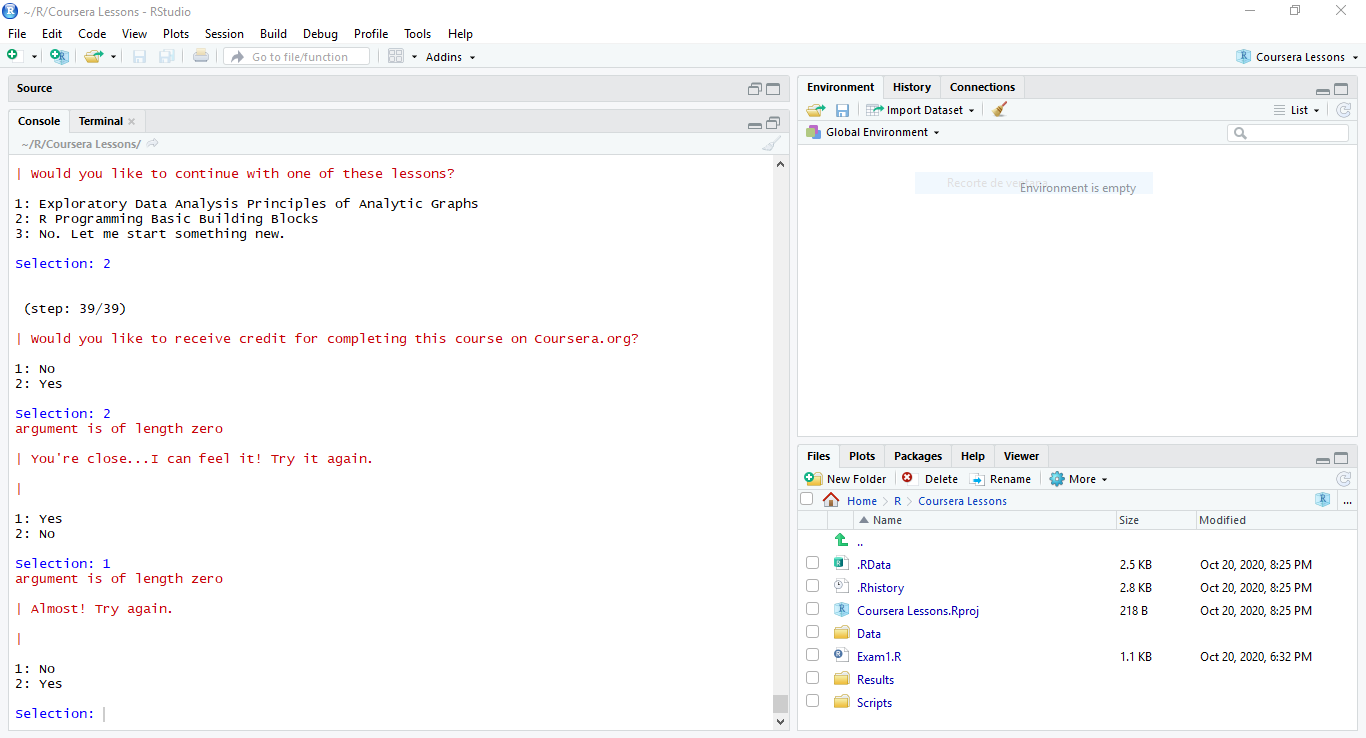Save current document with toolbar save icon
1366x738 pixels.
click(x=139, y=56)
